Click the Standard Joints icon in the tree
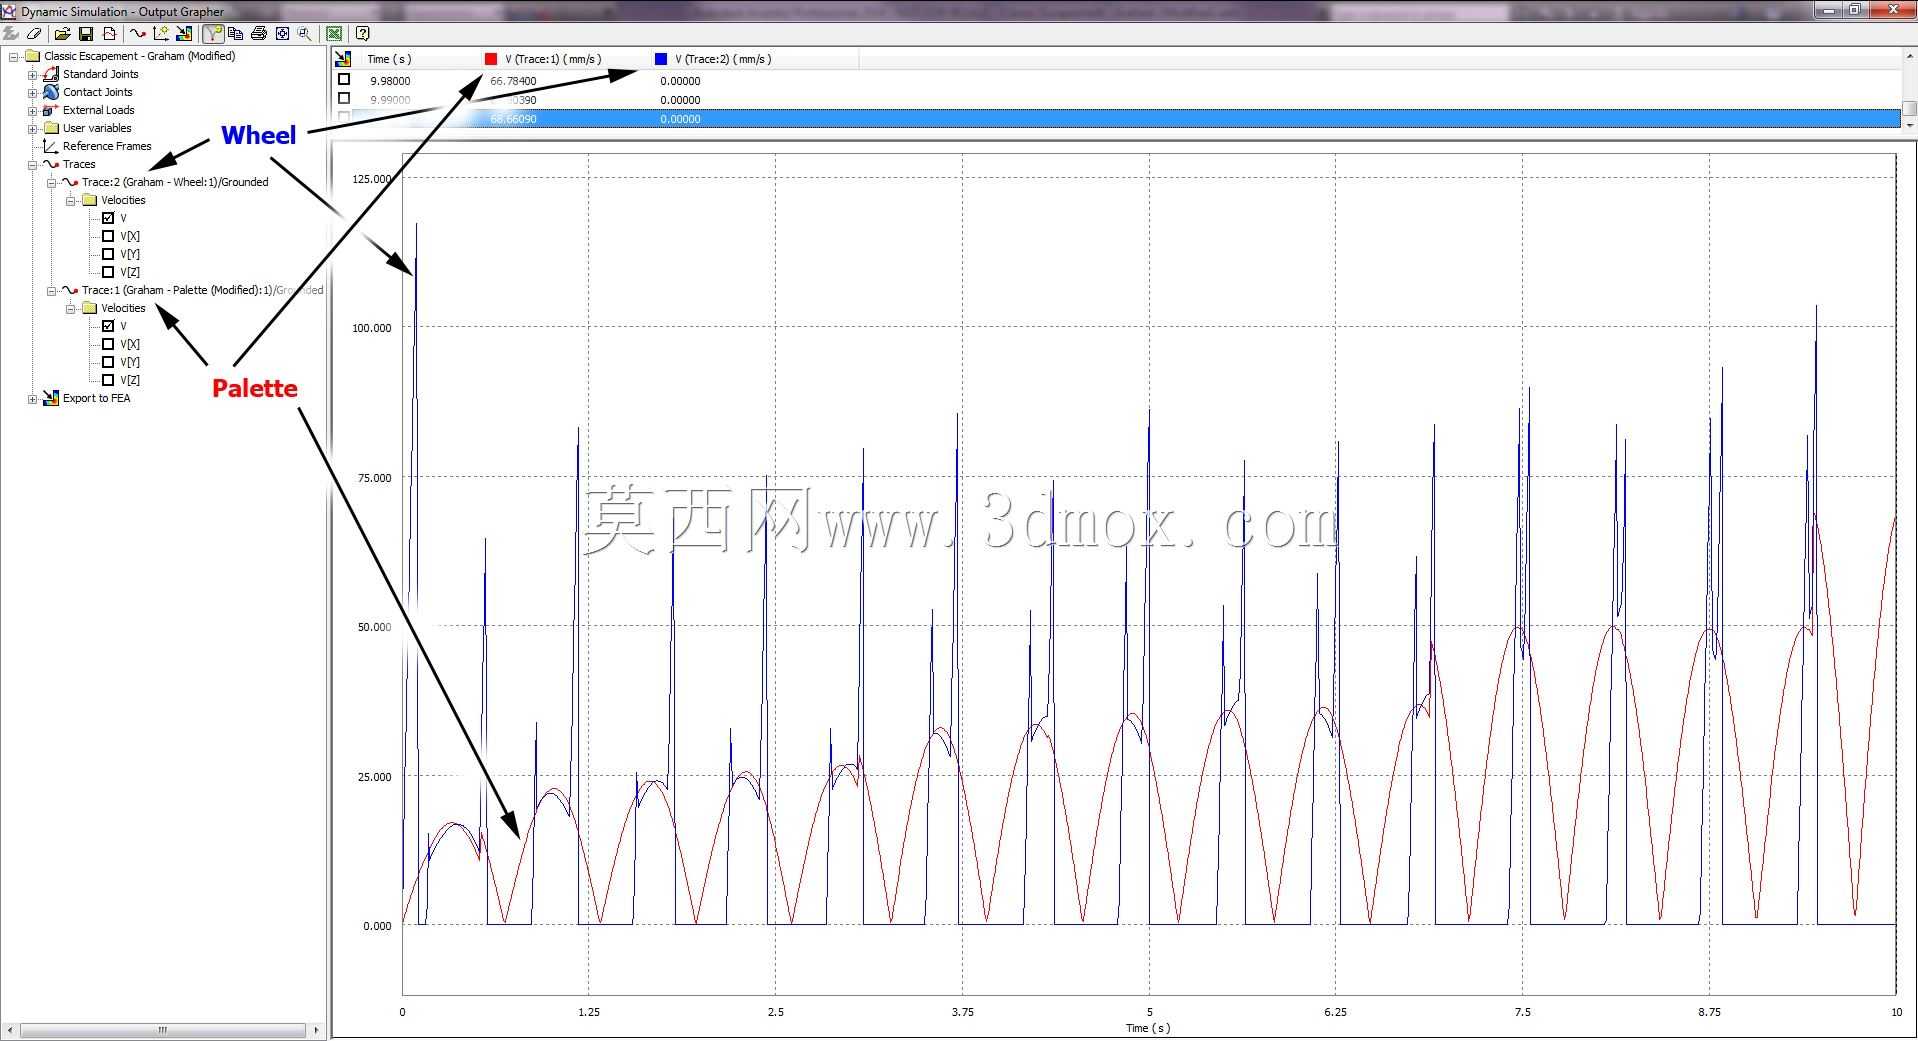Viewport: 1918px width, 1041px height. (x=51, y=74)
